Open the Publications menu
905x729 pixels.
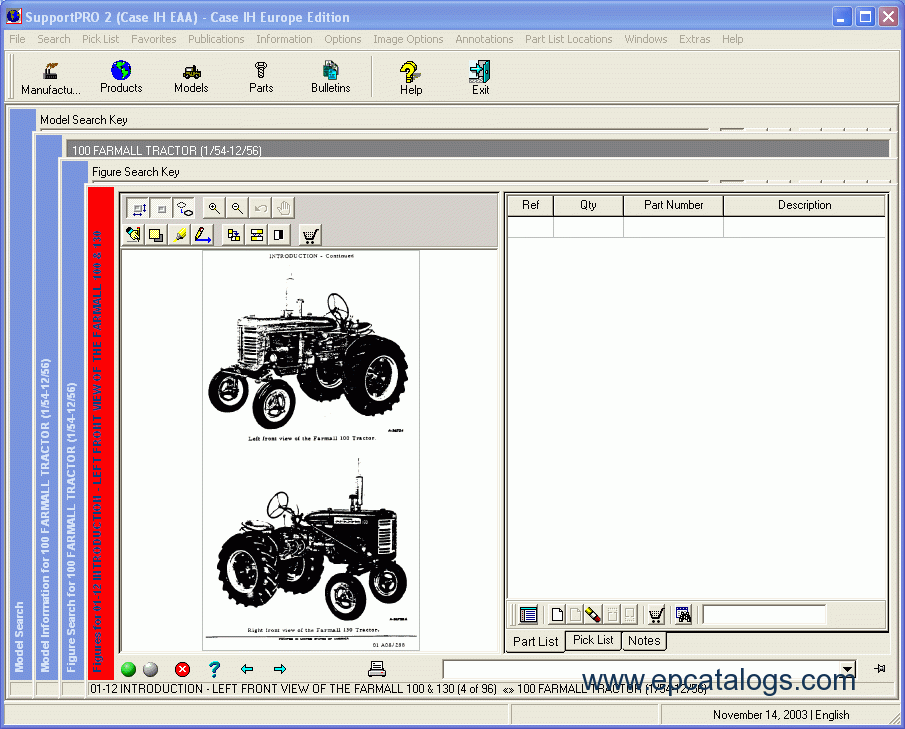click(216, 39)
